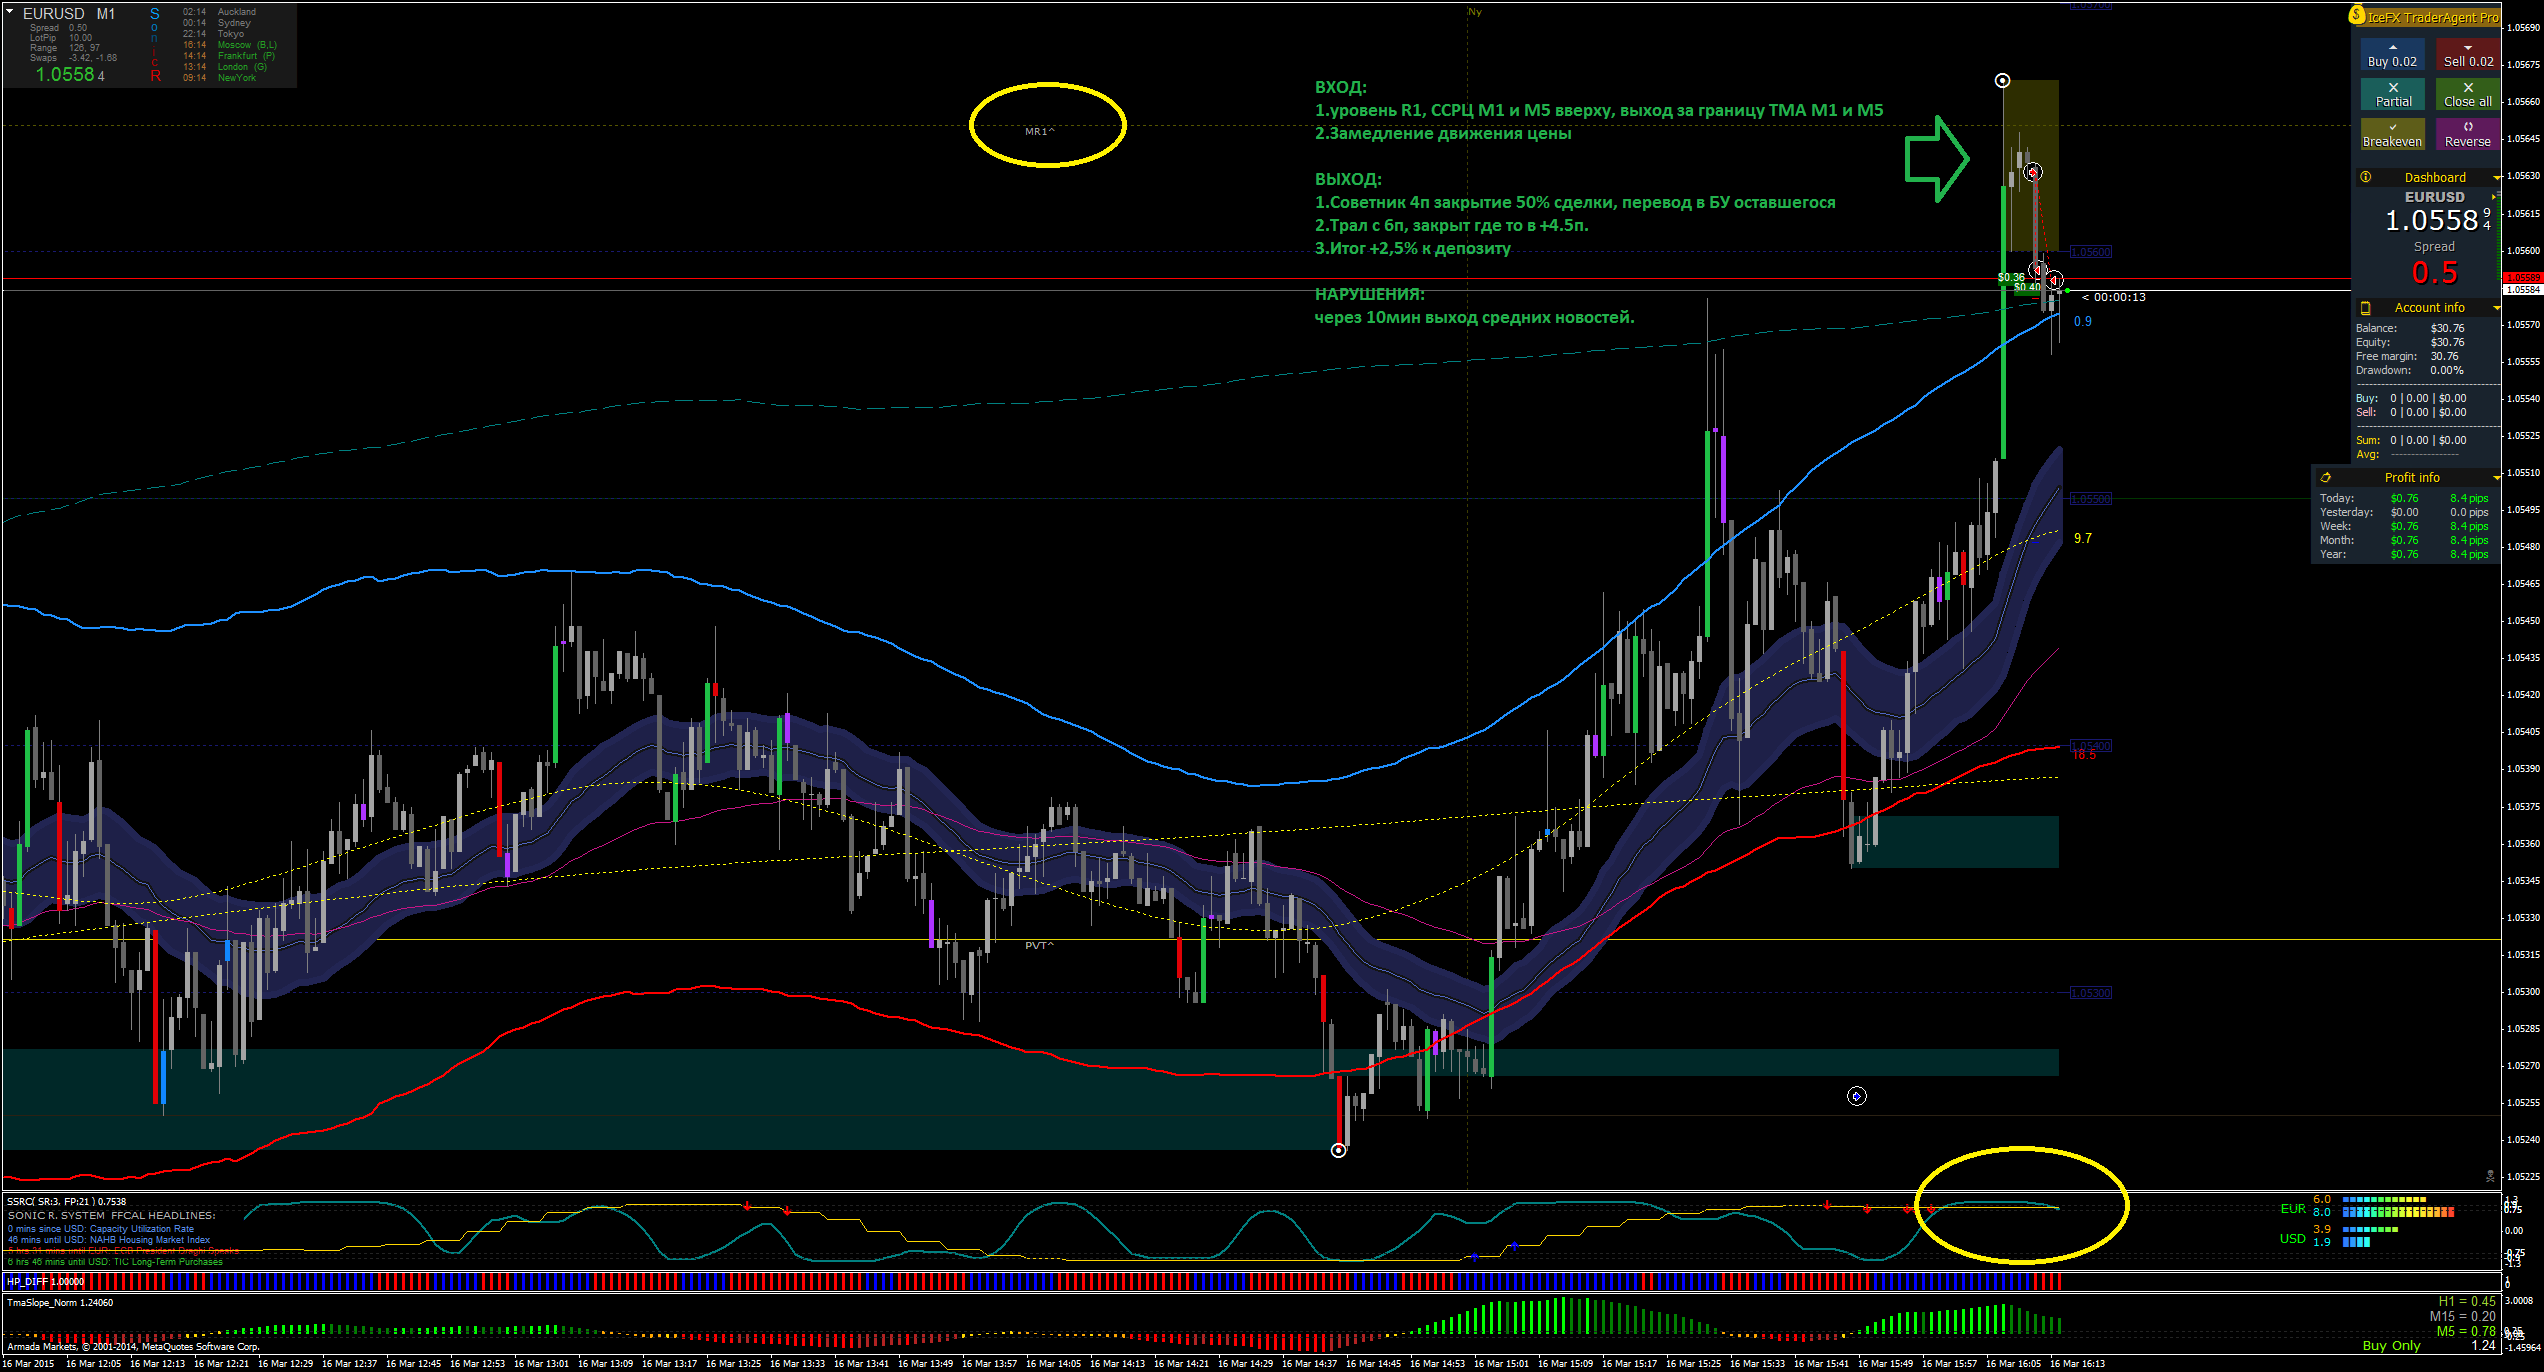Image resolution: width=2544 pixels, height=1372 pixels.
Task: Click the M15 = 0.20 slope value
Action: click(2463, 1316)
